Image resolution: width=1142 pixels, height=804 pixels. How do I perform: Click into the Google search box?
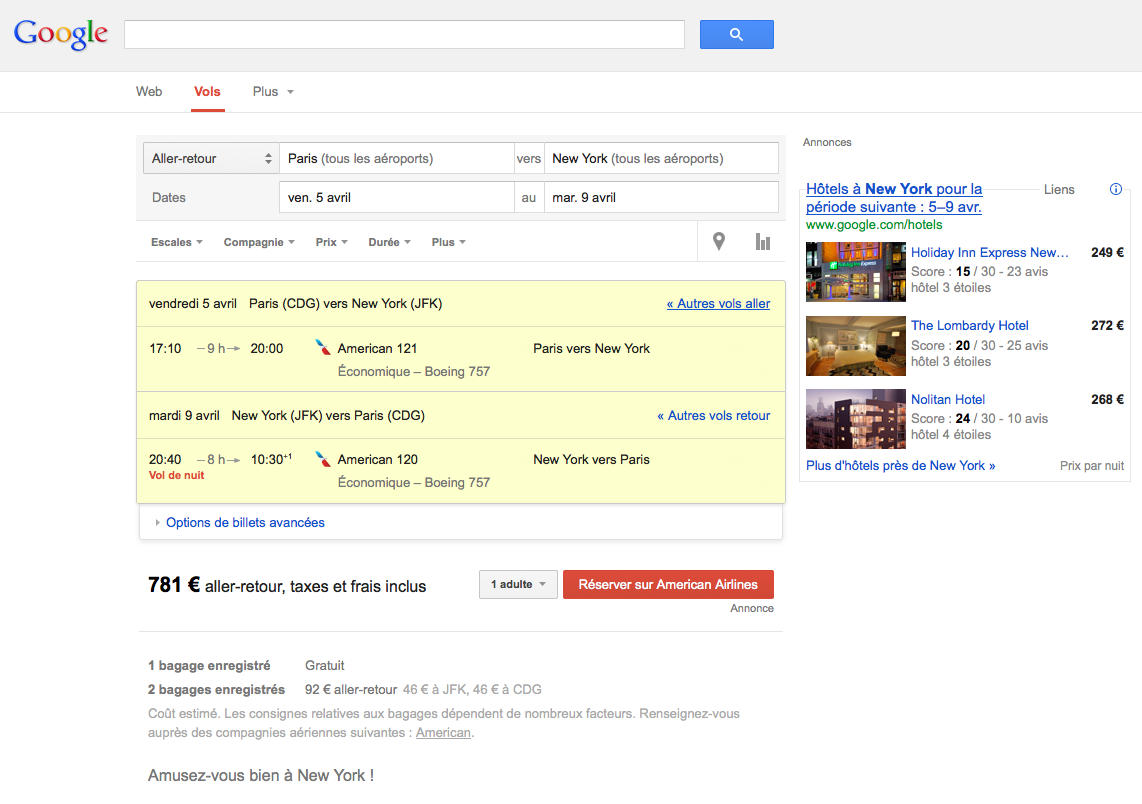point(404,35)
